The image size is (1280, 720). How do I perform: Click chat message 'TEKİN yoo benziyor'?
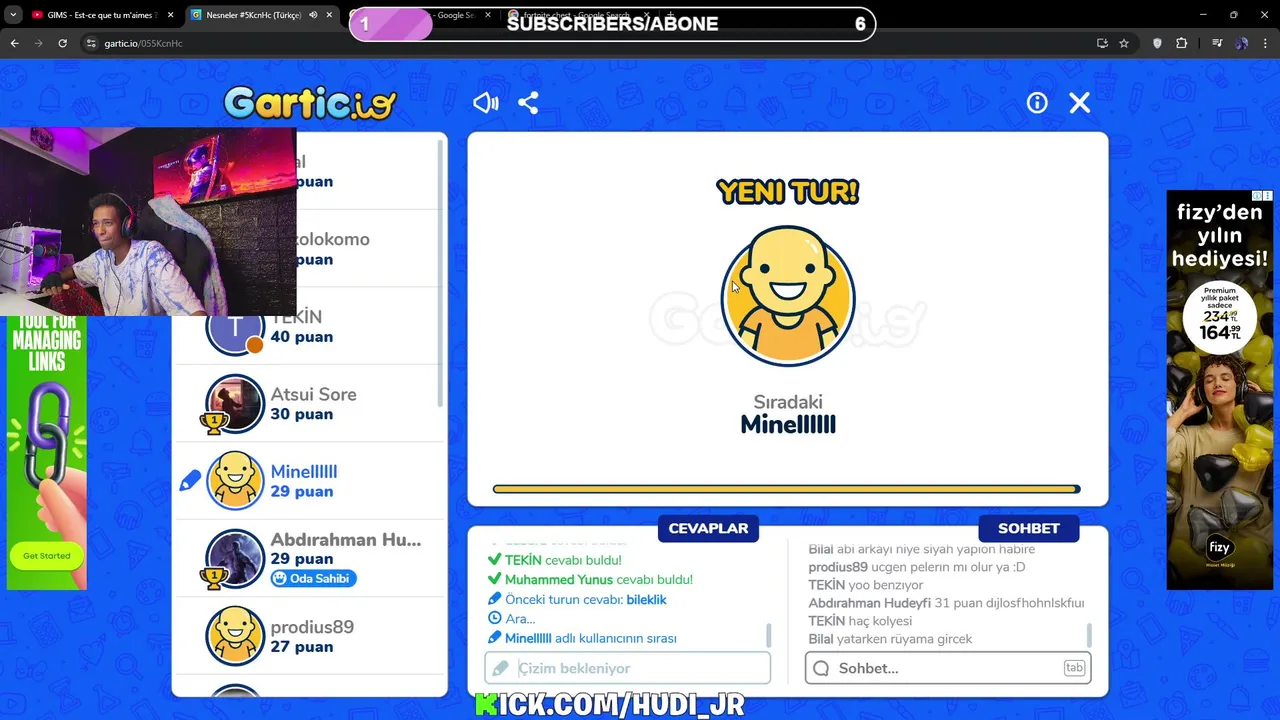click(x=866, y=585)
